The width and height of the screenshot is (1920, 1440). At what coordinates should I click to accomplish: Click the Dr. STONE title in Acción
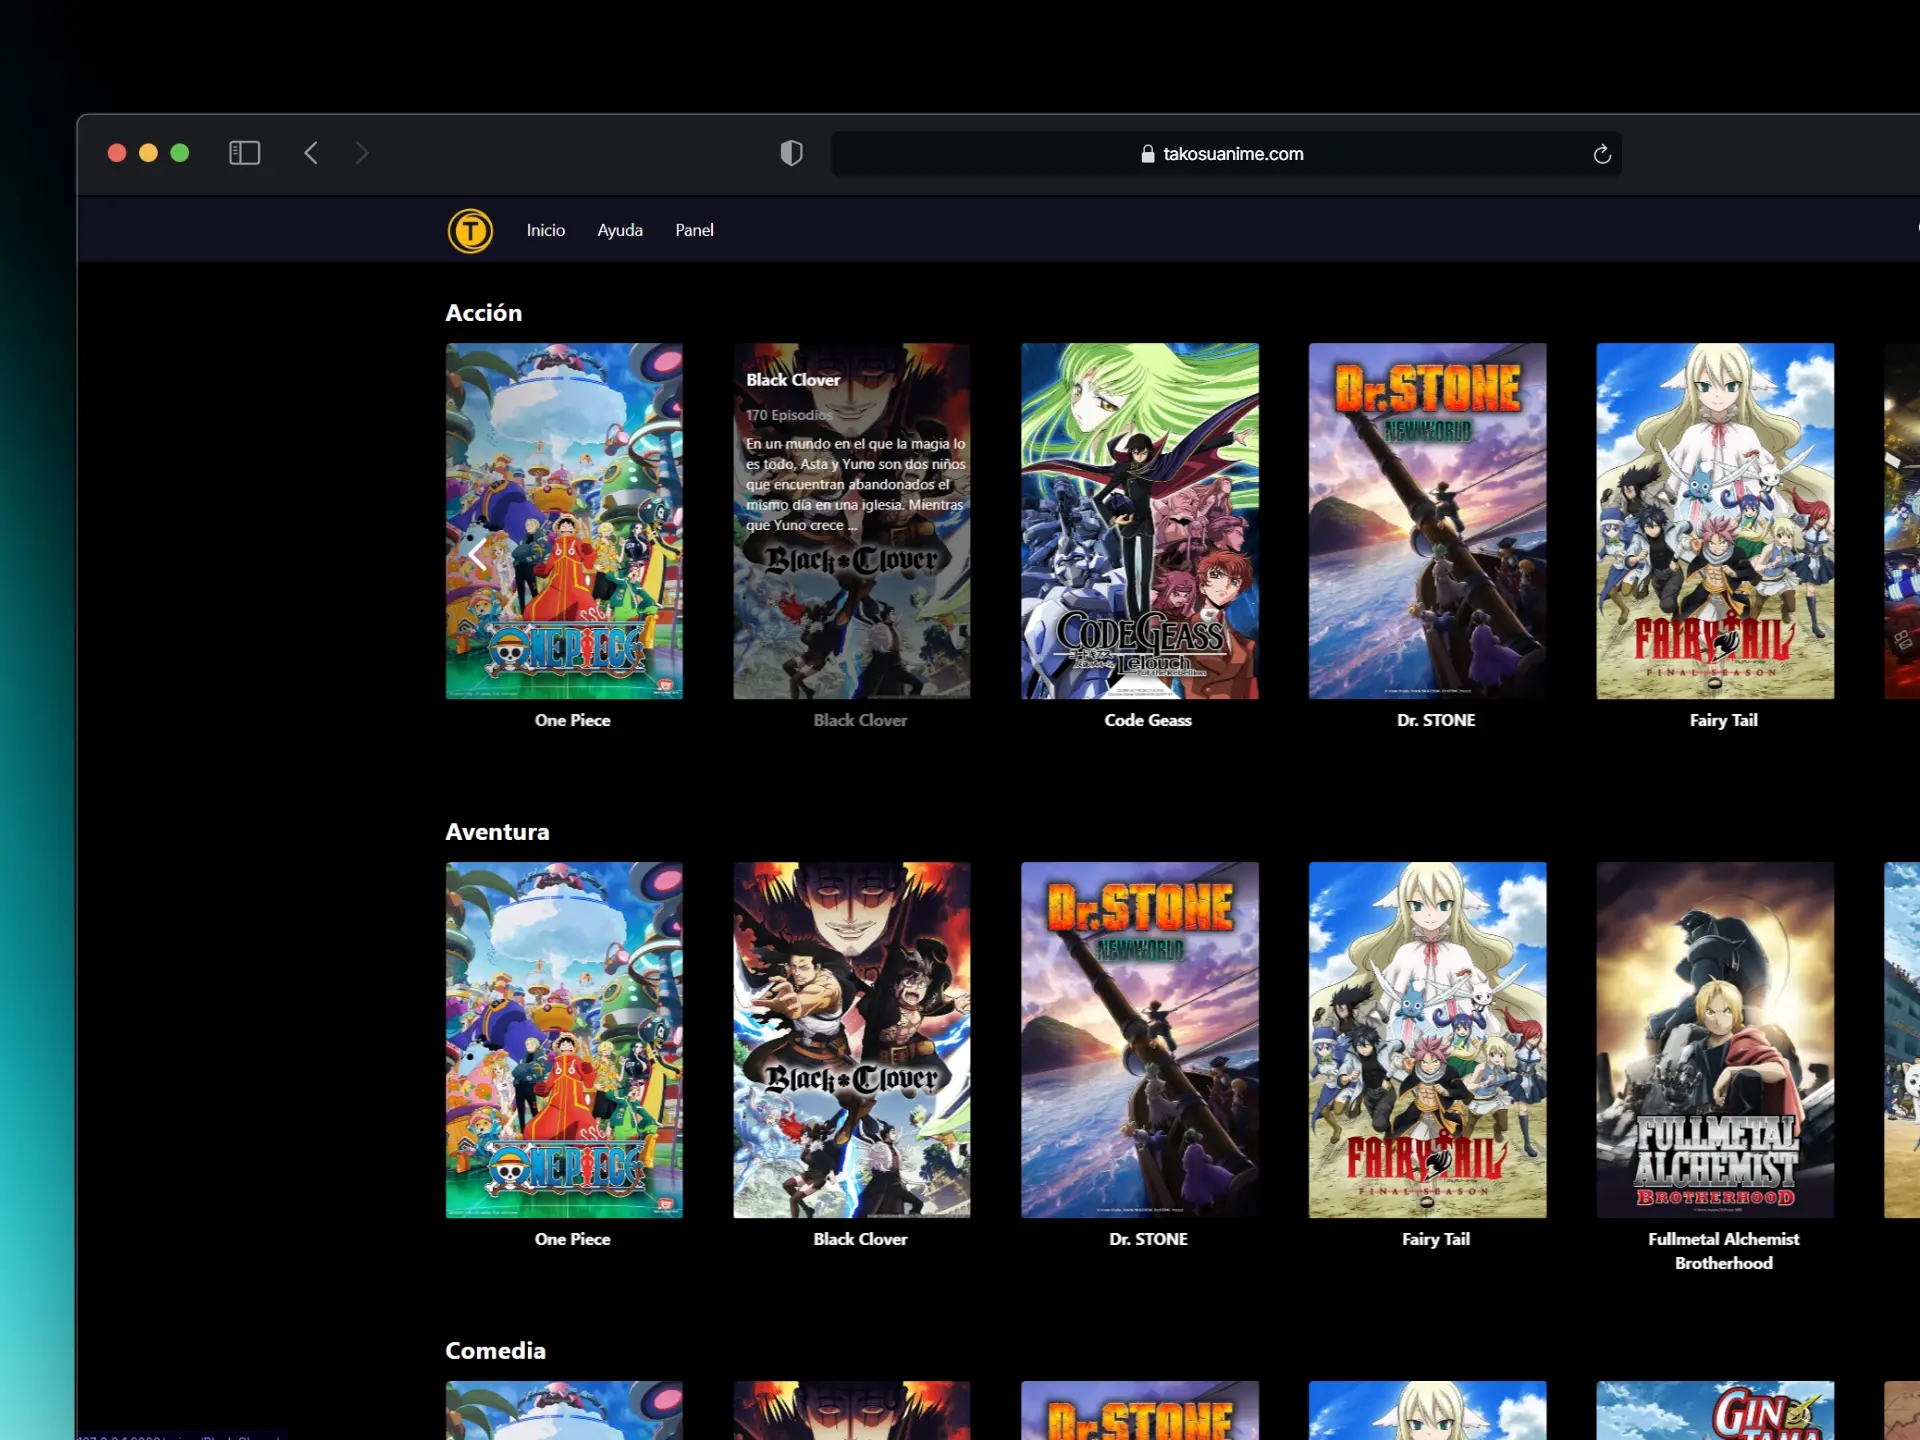pos(1435,720)
